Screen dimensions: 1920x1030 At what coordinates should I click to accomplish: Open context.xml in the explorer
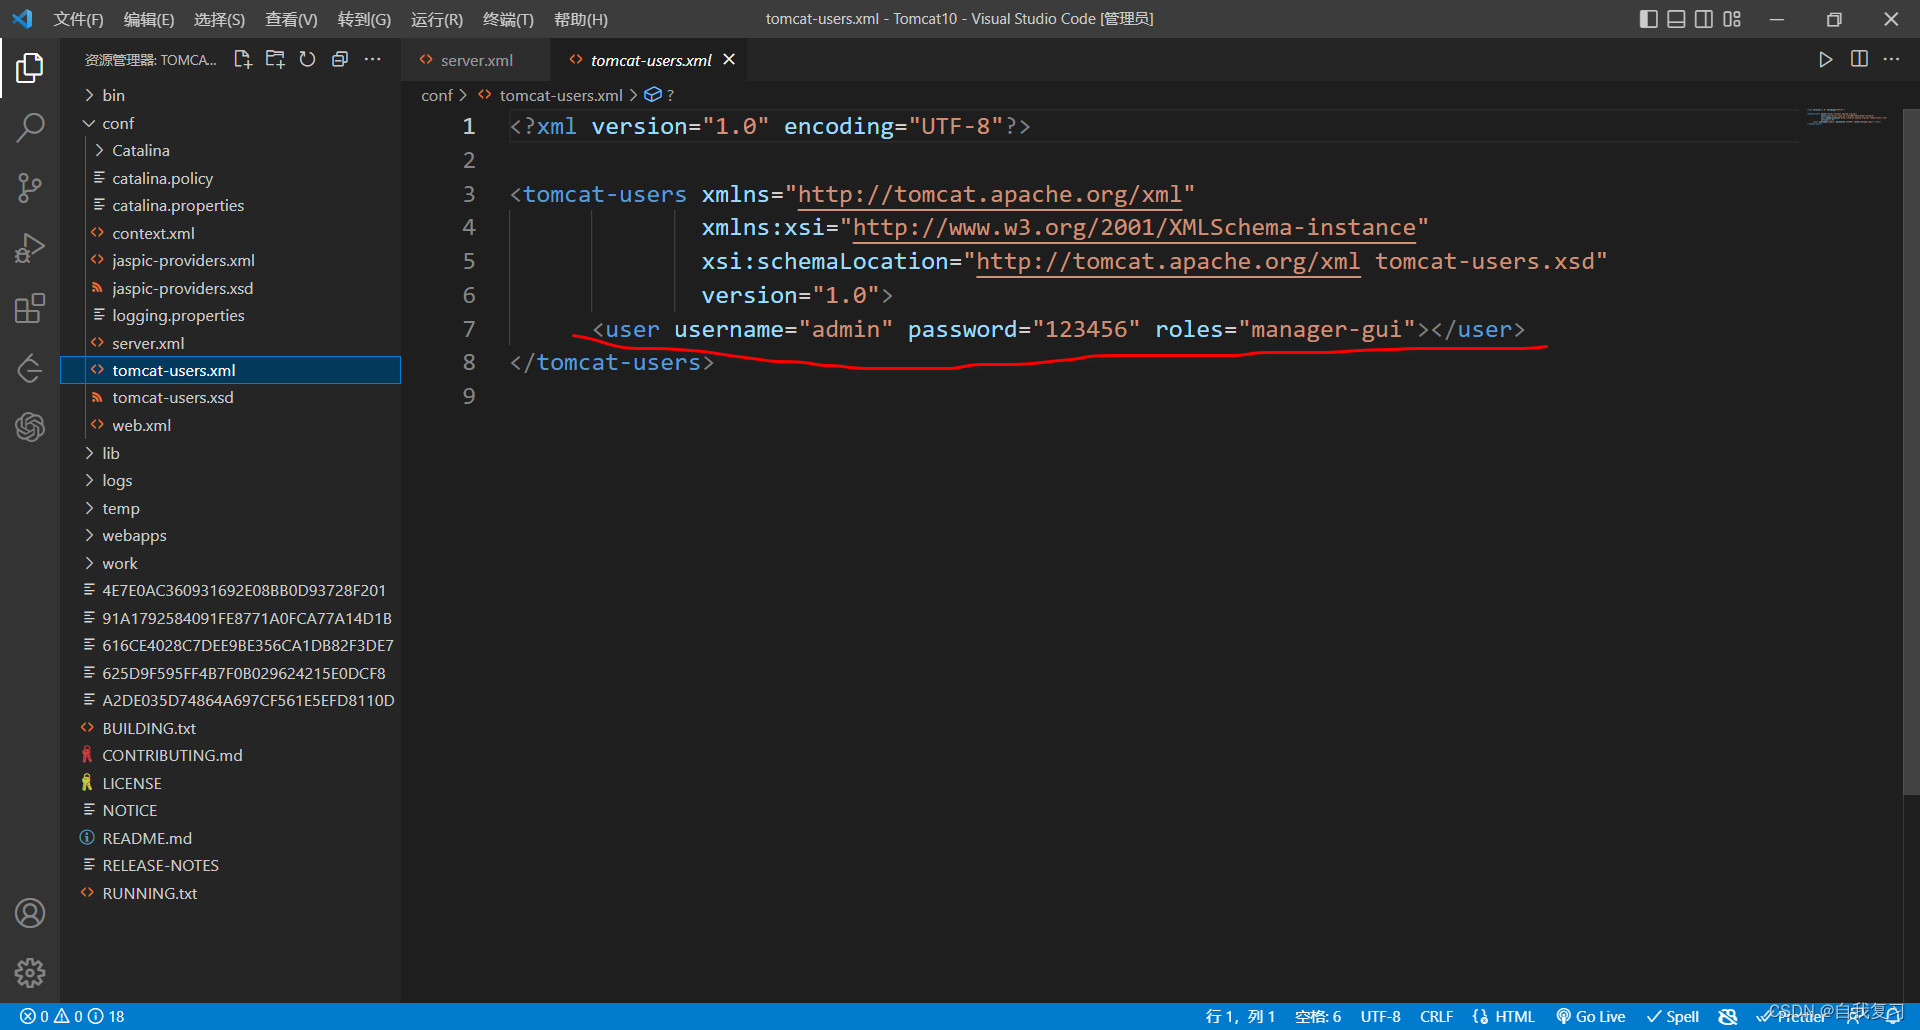pos(230,233)
